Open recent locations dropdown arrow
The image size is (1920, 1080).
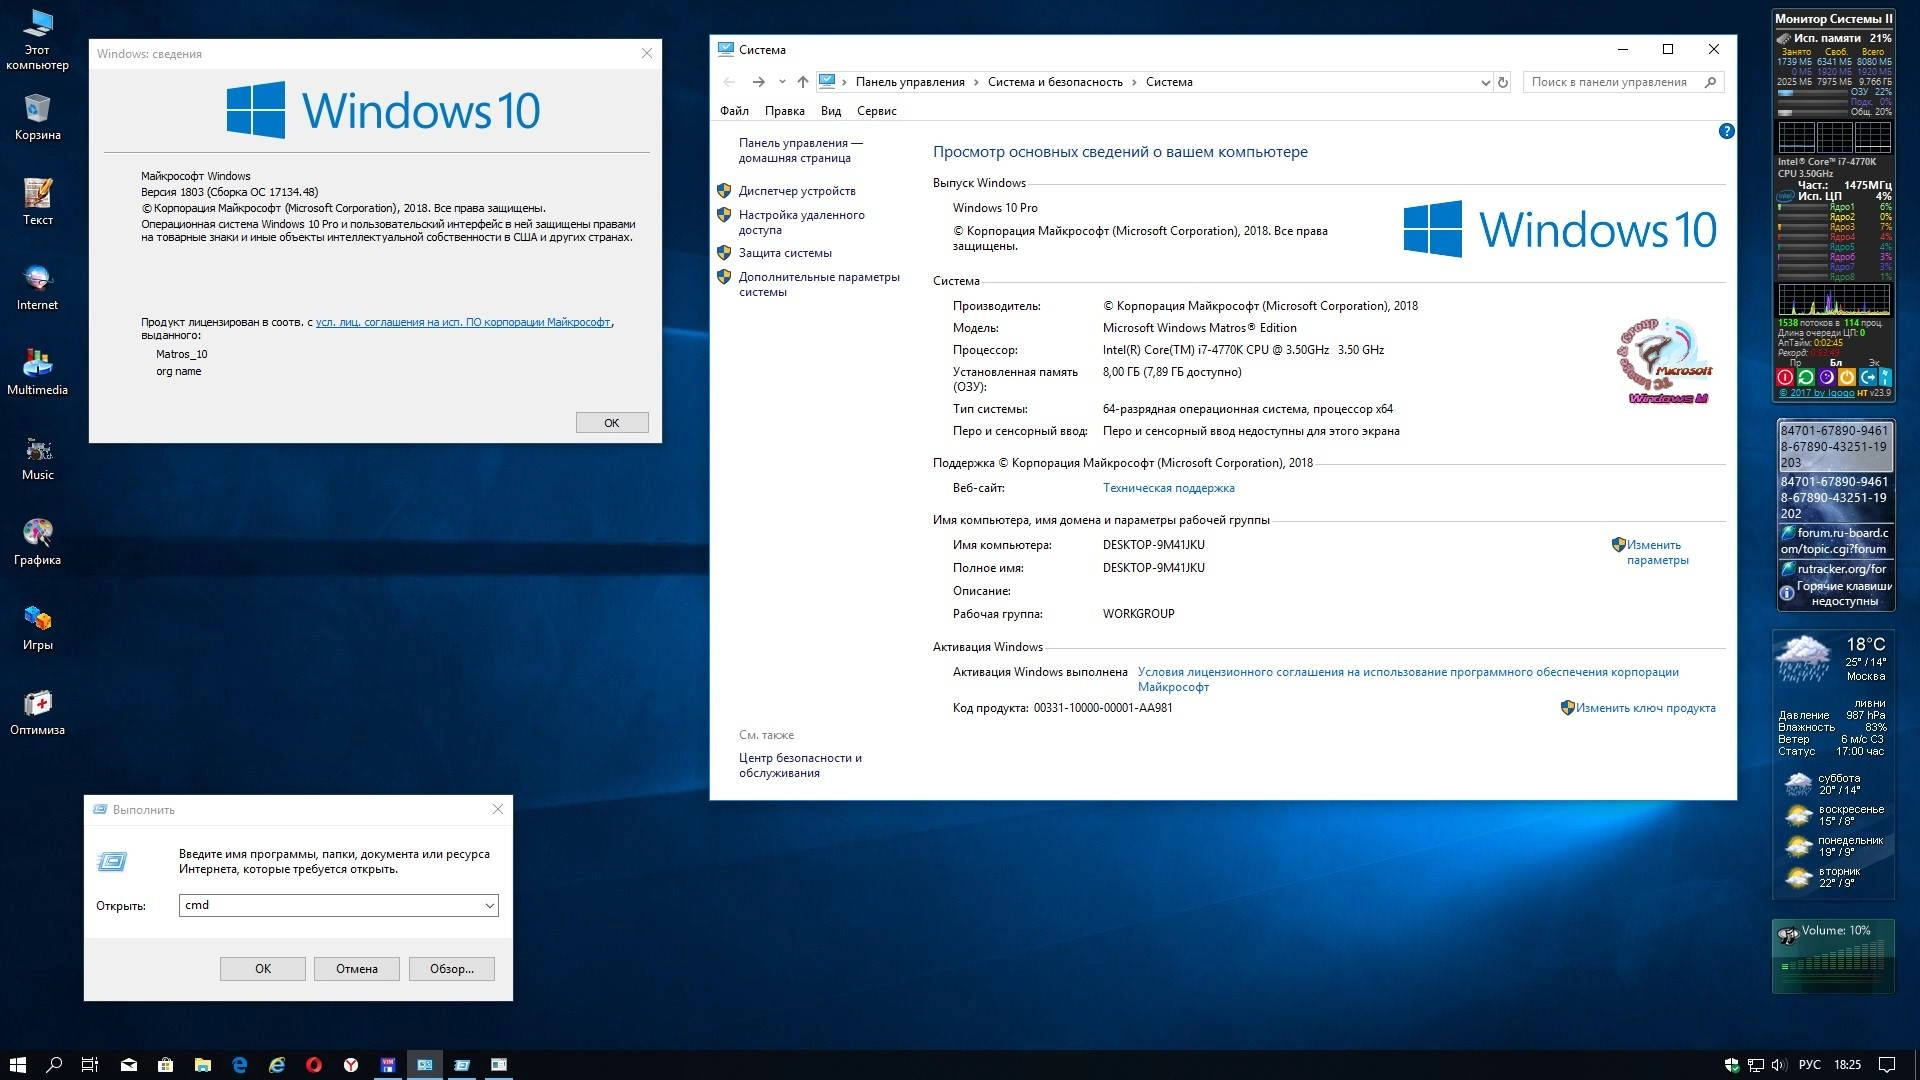click(782, 82)
